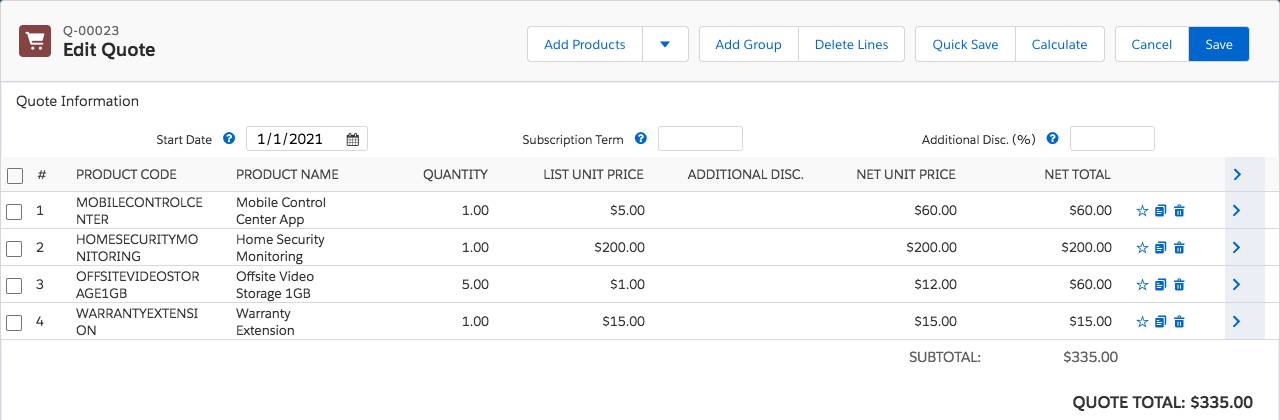Check the Warranty Extension row

(x=15, y=323)
